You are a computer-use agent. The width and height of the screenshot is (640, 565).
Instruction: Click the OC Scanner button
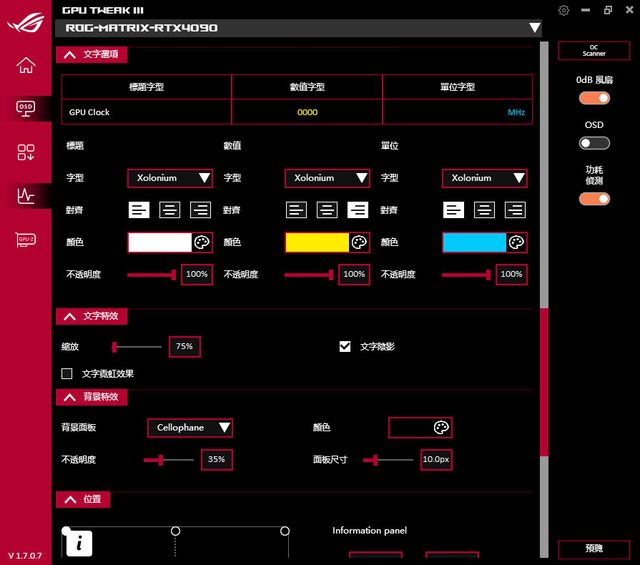pos(593,50)
